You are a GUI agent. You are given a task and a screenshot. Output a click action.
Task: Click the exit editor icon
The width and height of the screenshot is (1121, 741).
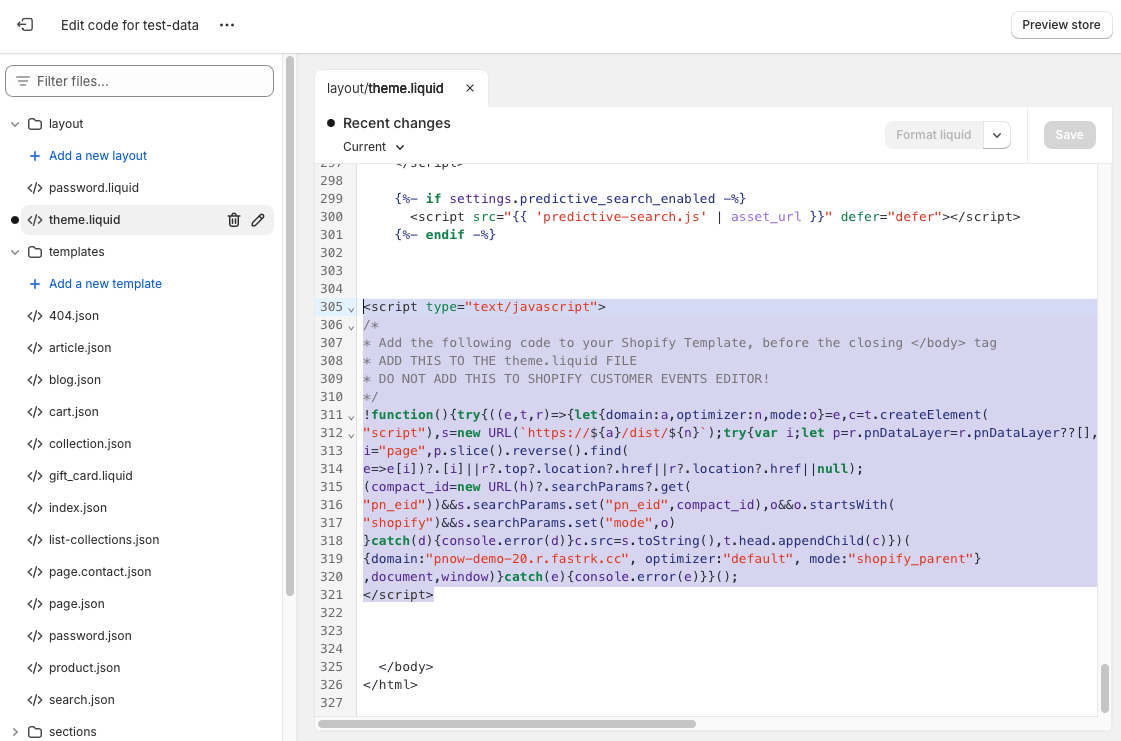tap(25, 25)
